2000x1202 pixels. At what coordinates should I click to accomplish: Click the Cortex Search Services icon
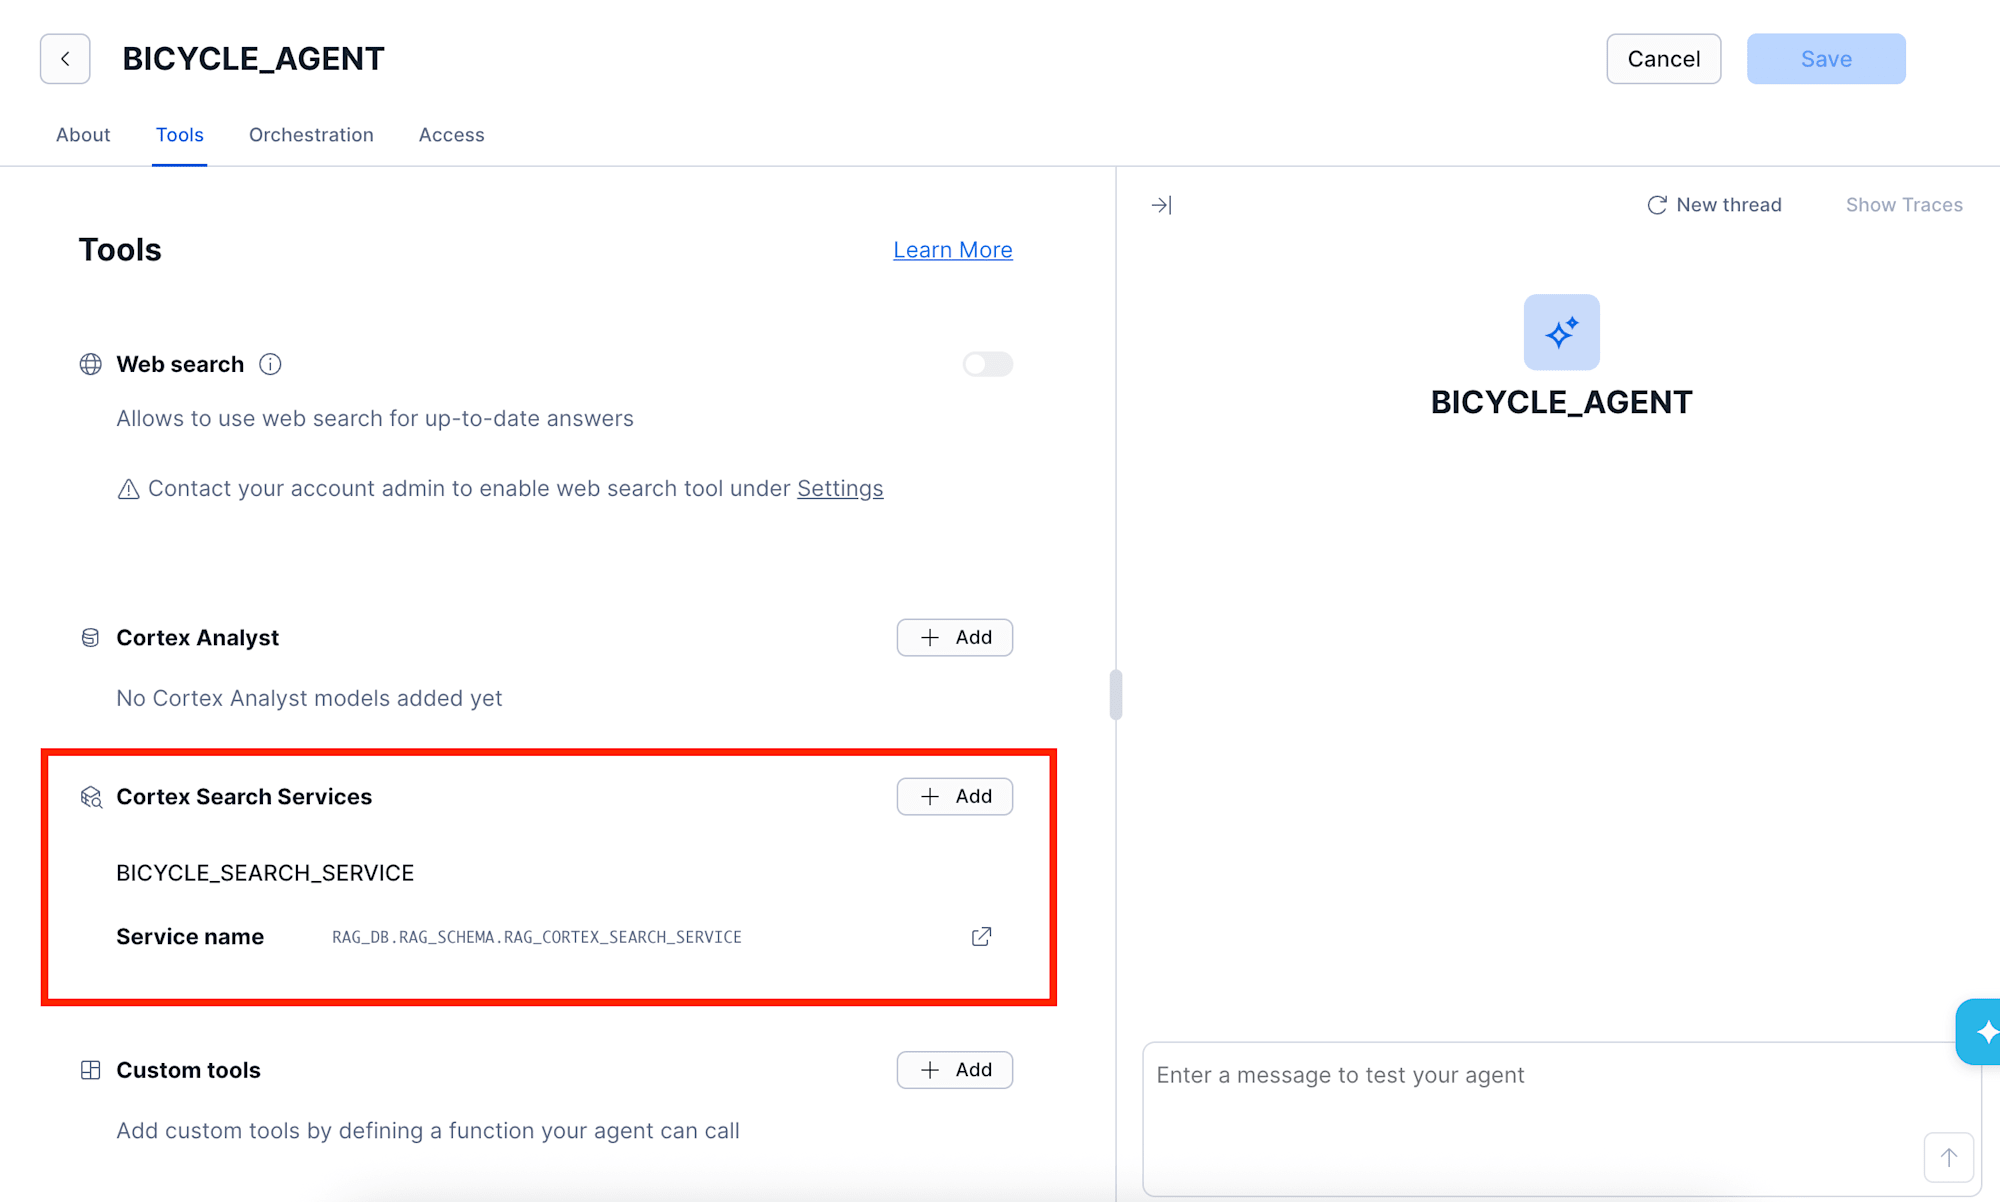pos(90,797)
